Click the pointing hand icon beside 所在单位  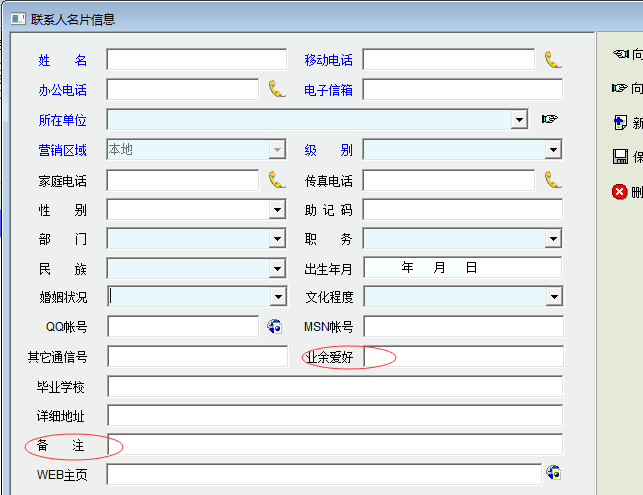click(x=549, y=119)
